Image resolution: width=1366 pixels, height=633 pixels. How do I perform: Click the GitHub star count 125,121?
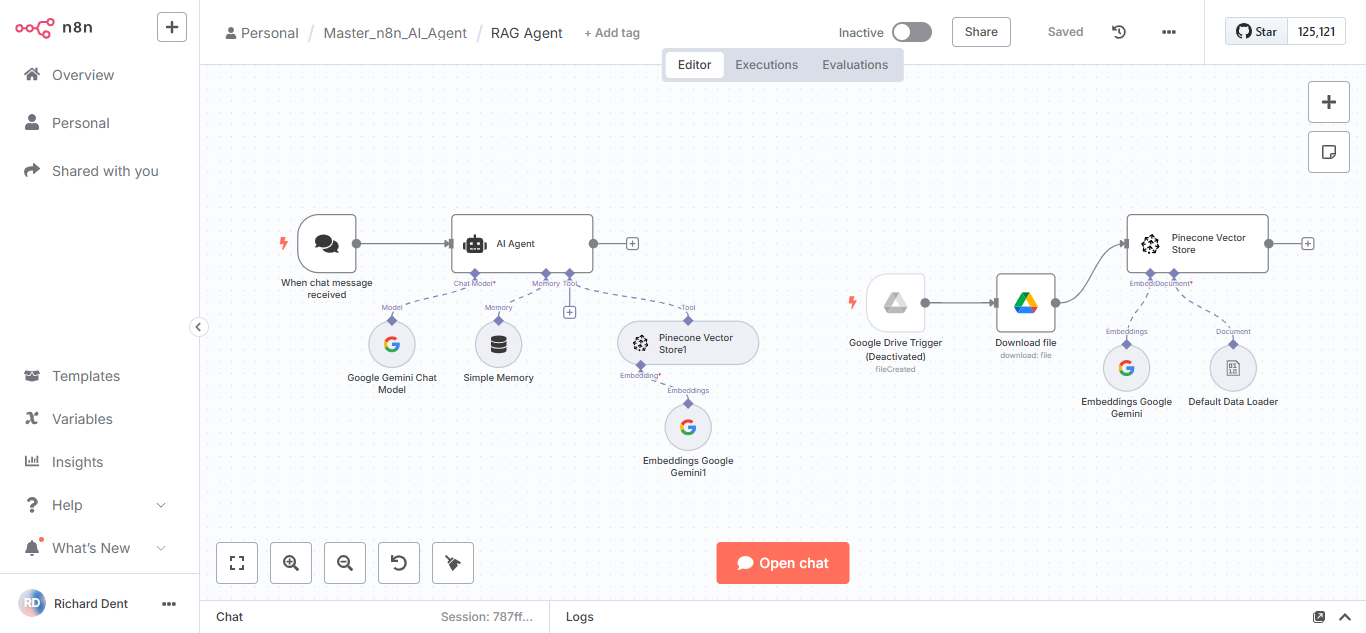coord(1316,32)
